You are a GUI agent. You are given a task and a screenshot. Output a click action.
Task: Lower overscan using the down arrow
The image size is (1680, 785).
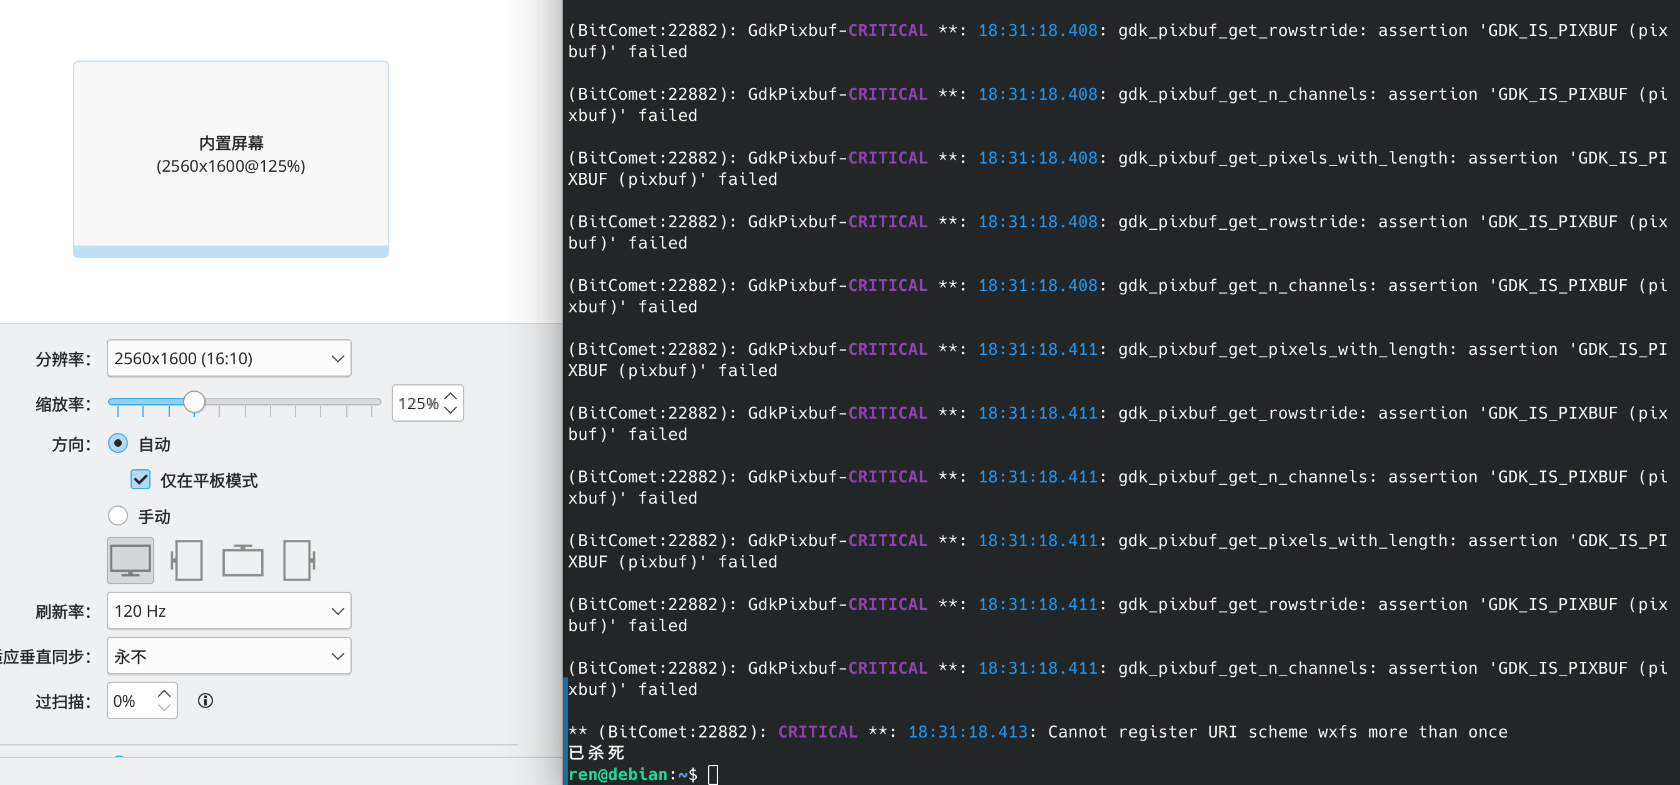click(x=165, y=708)
